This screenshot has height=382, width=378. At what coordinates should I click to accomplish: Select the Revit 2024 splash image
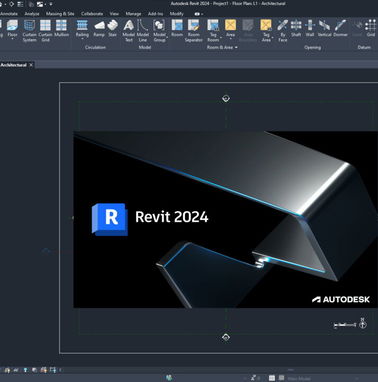tap(226, 220)
